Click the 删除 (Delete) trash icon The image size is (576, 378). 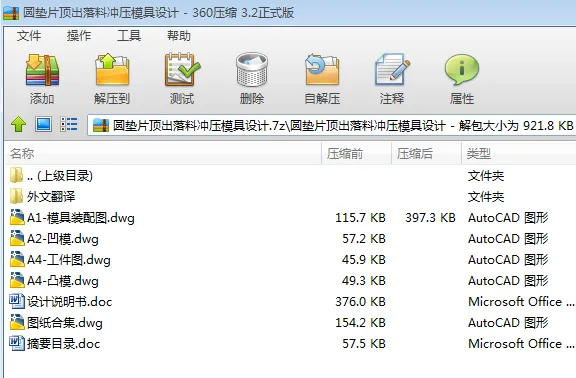[x=252, y=70]
